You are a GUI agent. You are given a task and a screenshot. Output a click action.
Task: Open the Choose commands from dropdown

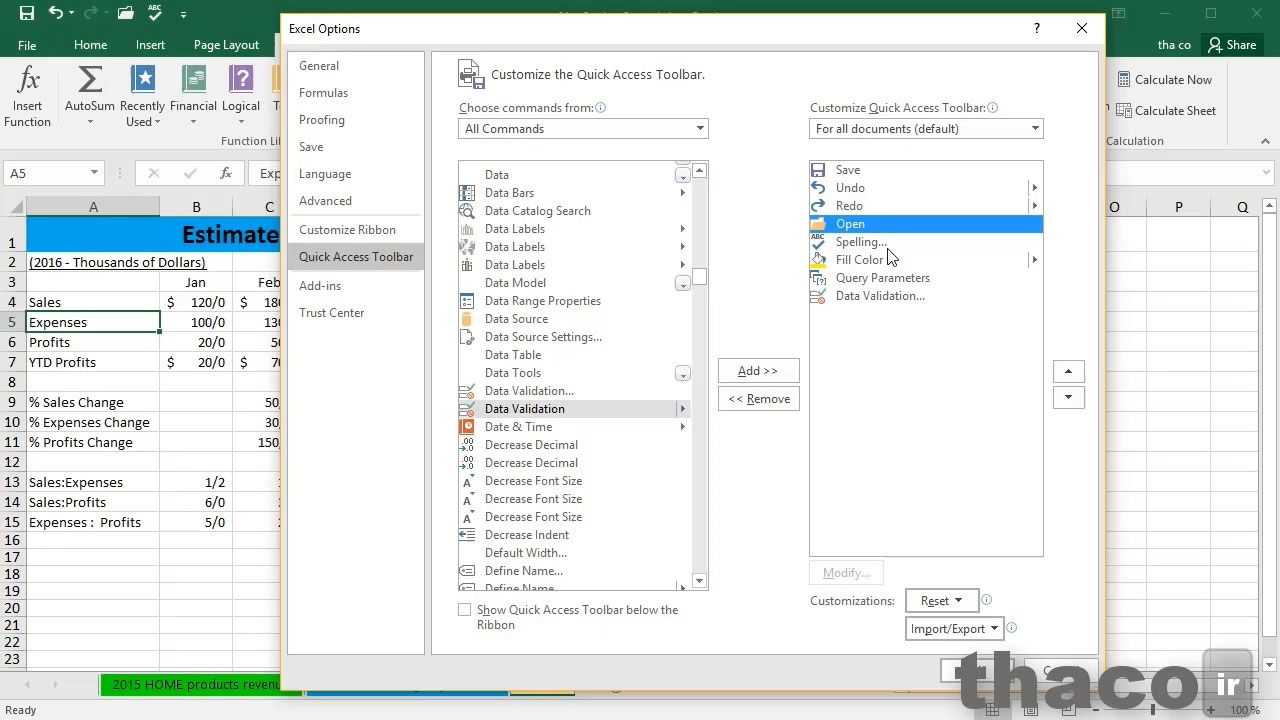584,128
